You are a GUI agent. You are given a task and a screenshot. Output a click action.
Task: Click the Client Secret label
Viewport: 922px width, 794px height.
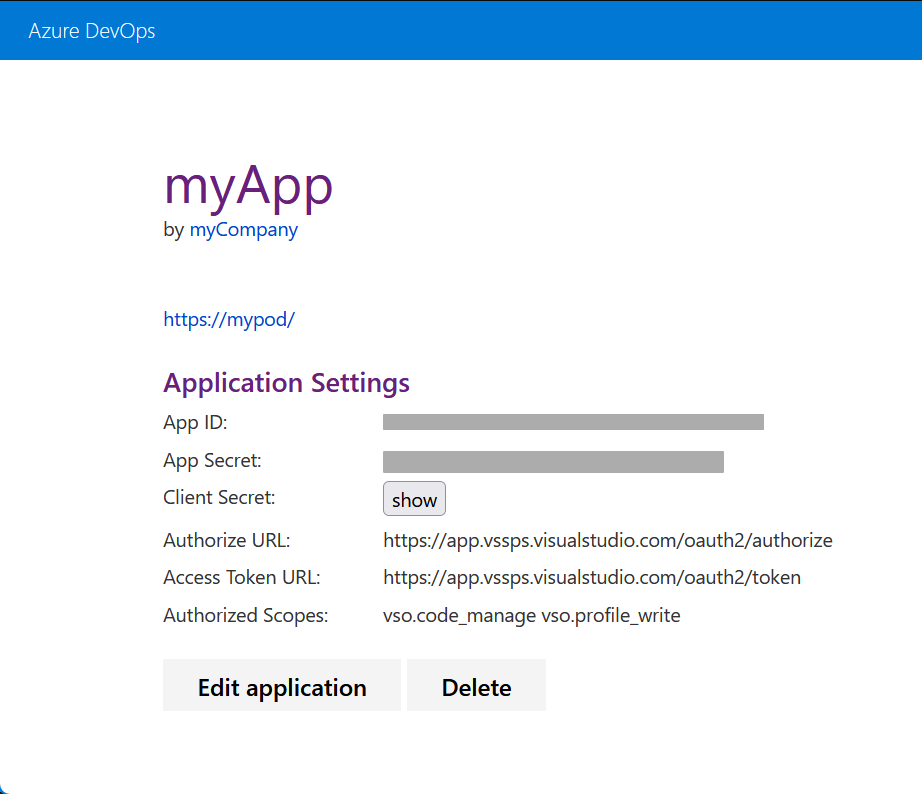[218, 497]
